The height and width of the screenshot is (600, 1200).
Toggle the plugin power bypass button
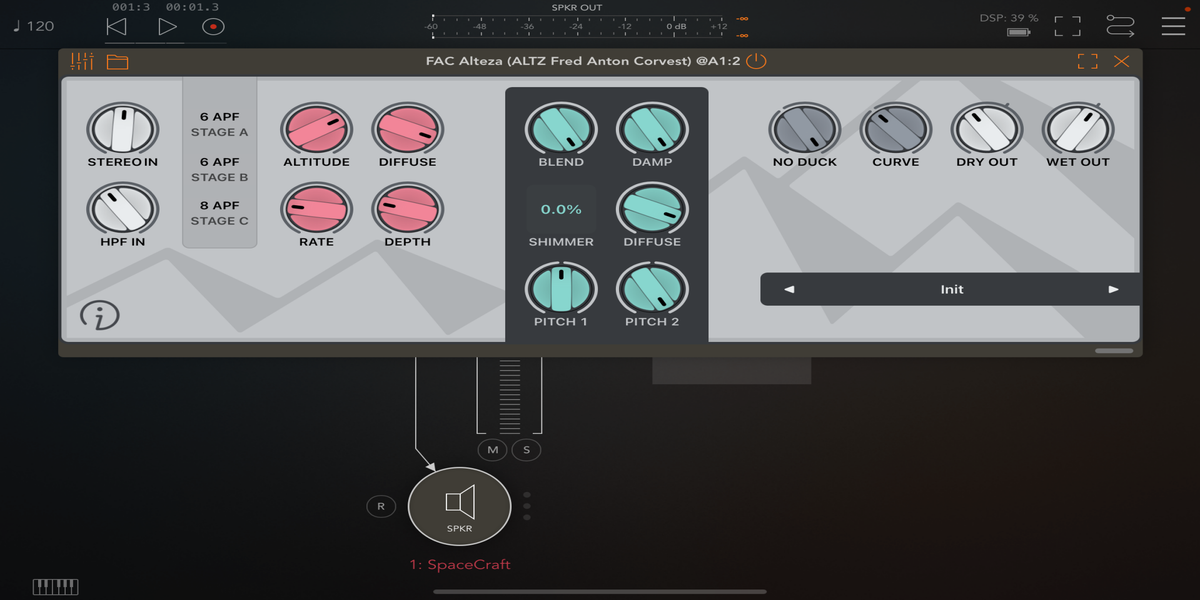click(x=757, y=62)
